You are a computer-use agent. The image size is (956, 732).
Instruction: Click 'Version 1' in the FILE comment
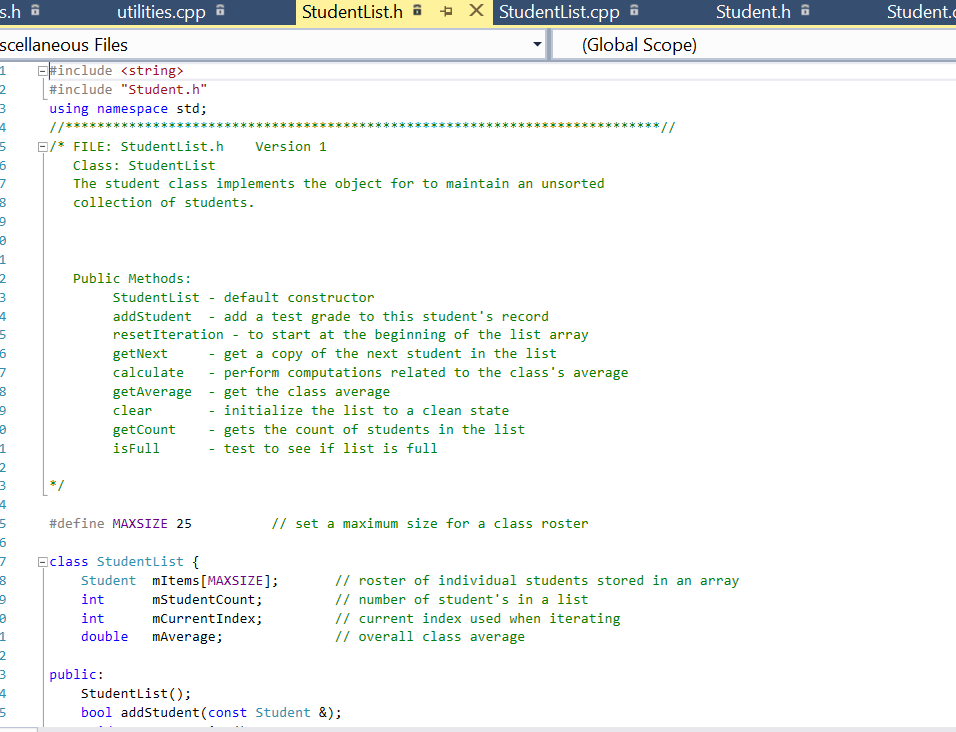(291, 147)
